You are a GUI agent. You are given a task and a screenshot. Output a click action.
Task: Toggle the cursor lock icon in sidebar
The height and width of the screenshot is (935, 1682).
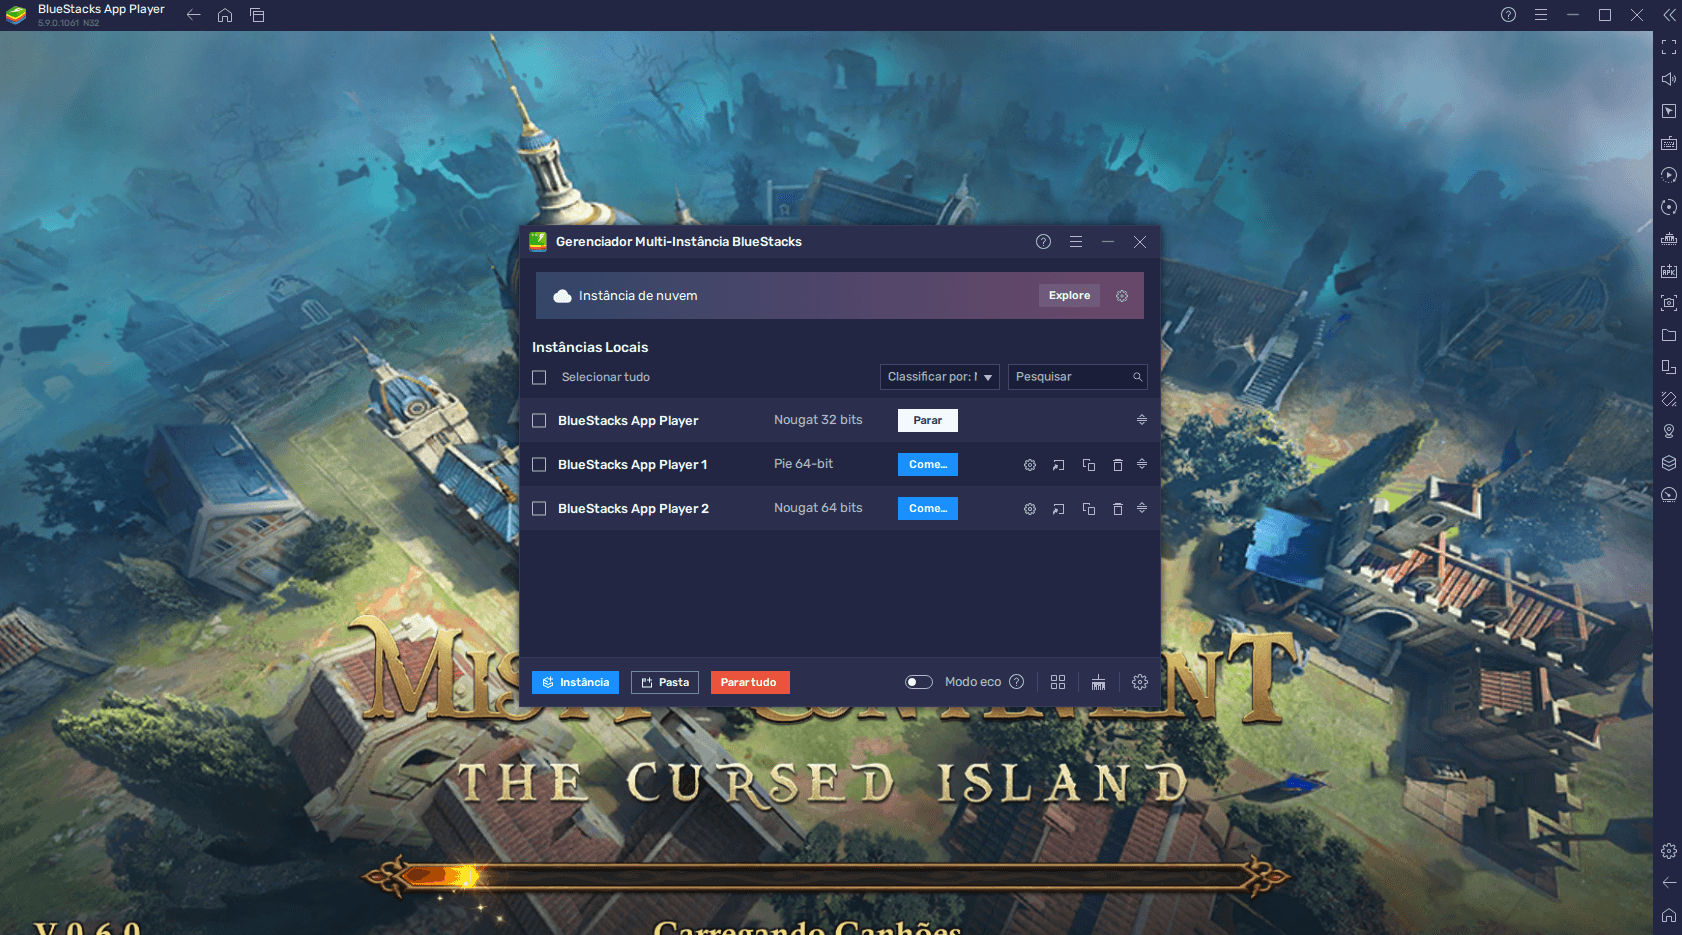[x=1669, y=111]
